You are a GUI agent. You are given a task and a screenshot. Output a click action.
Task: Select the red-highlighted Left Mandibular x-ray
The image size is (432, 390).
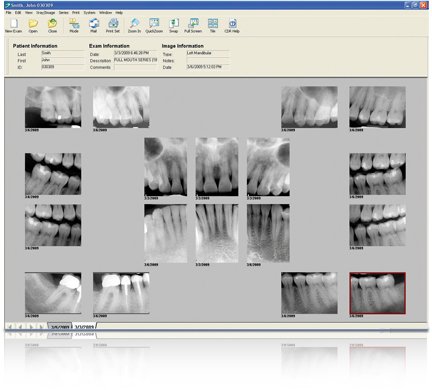point(377,293)
